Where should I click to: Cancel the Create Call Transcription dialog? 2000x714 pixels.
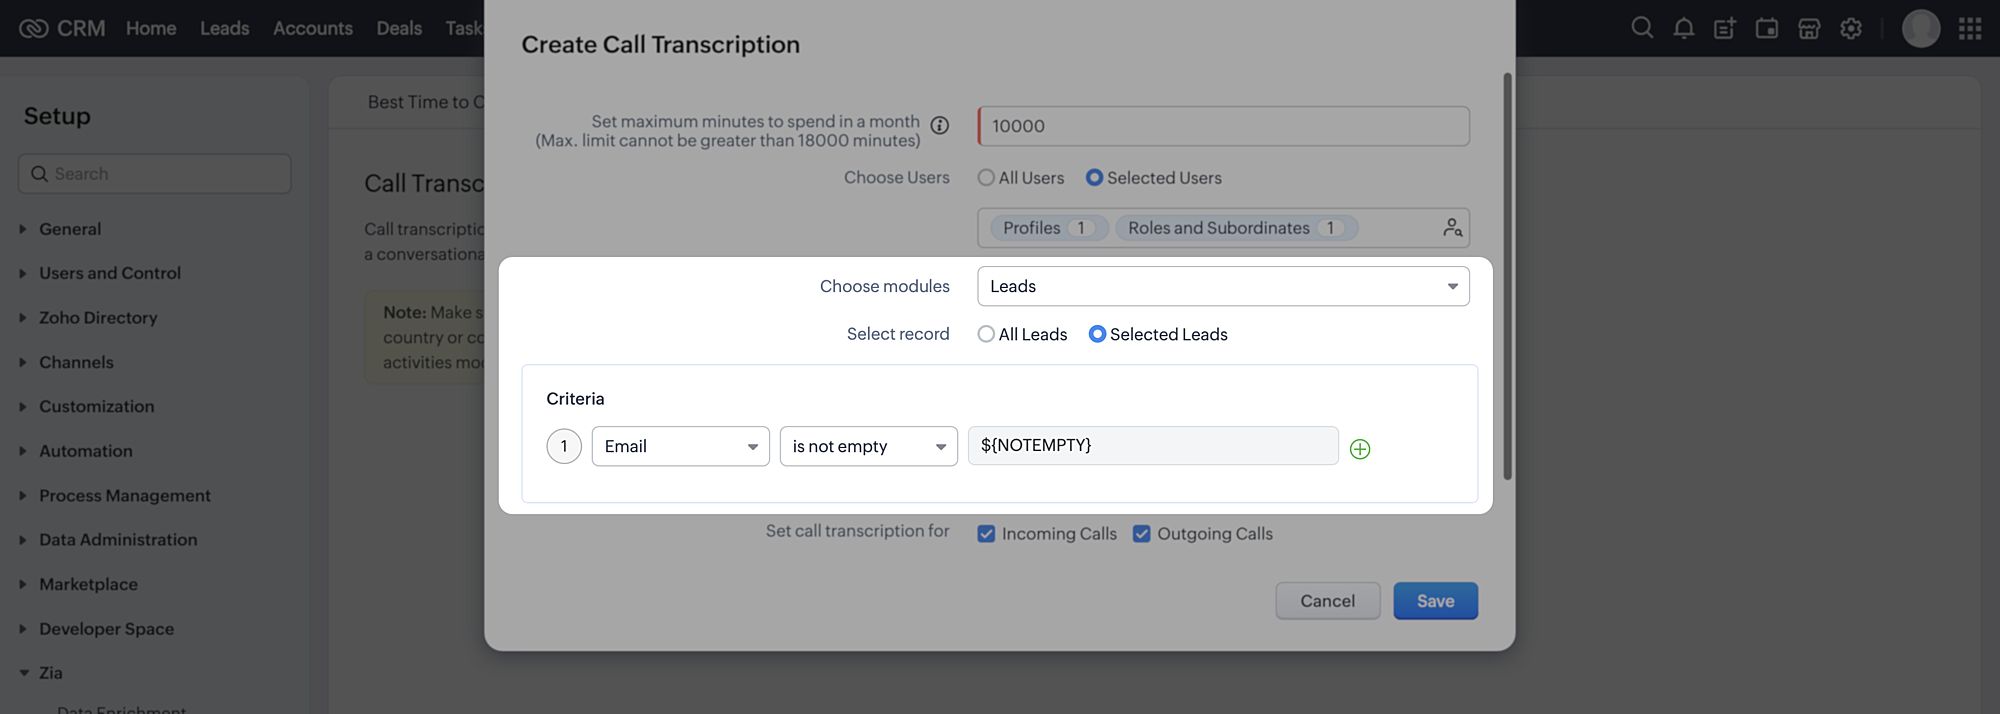click(x=1327, y=601)
